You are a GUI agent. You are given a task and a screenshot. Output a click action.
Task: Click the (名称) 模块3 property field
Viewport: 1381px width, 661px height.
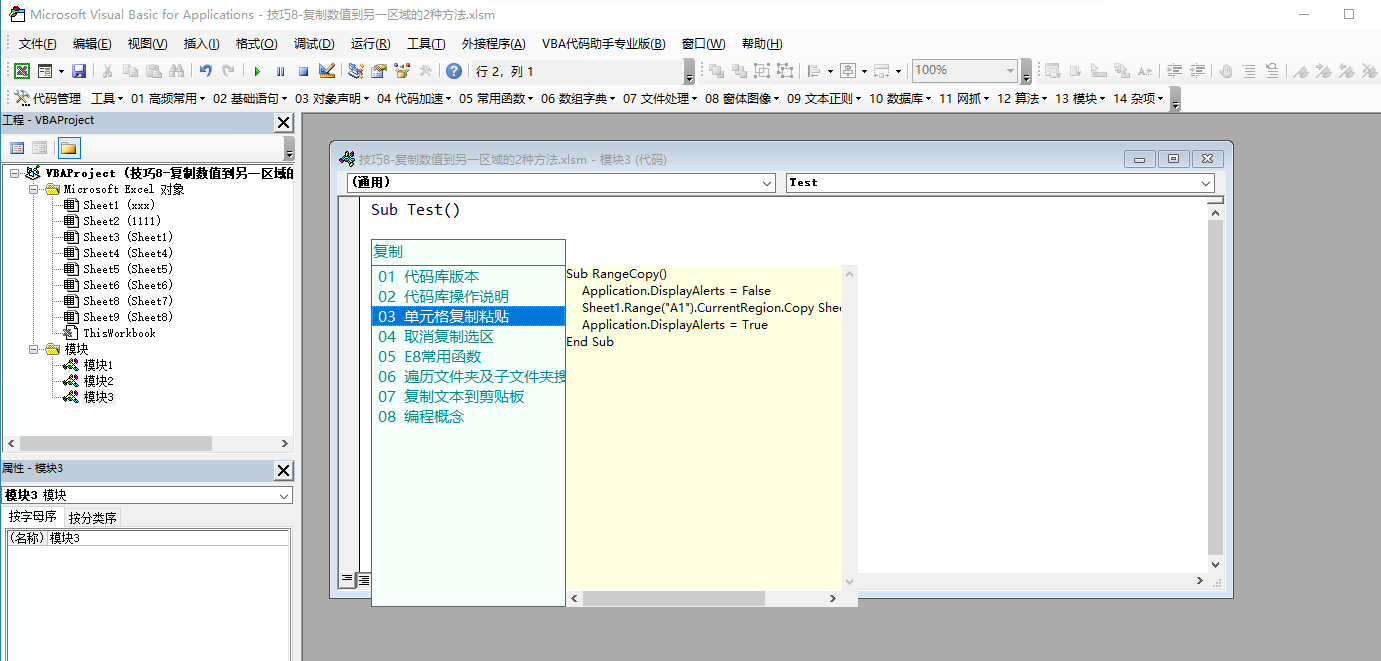coord(148,538)
